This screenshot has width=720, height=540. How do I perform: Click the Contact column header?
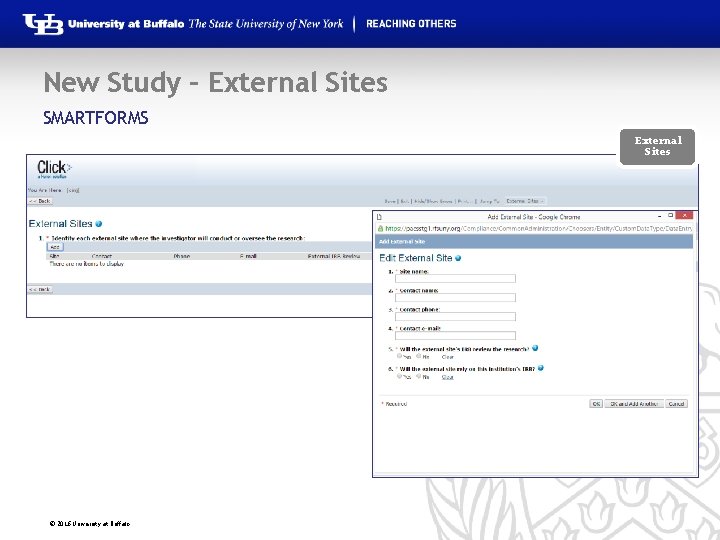pyautogui.click(x=101, y=256)
